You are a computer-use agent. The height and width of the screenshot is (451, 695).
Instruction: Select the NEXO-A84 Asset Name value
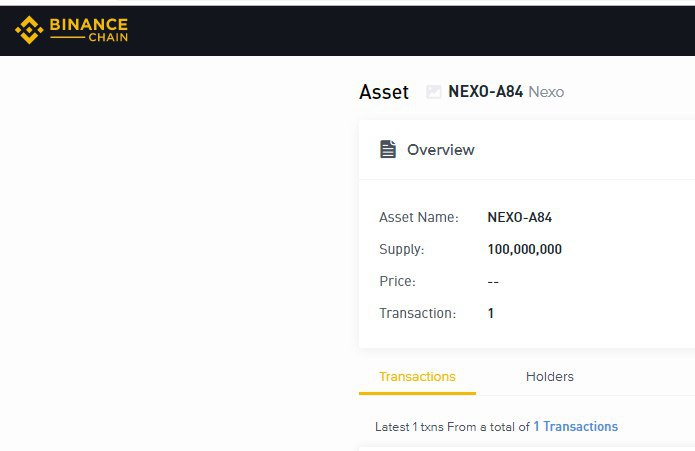pyautogui.click(x=519, y=217)
